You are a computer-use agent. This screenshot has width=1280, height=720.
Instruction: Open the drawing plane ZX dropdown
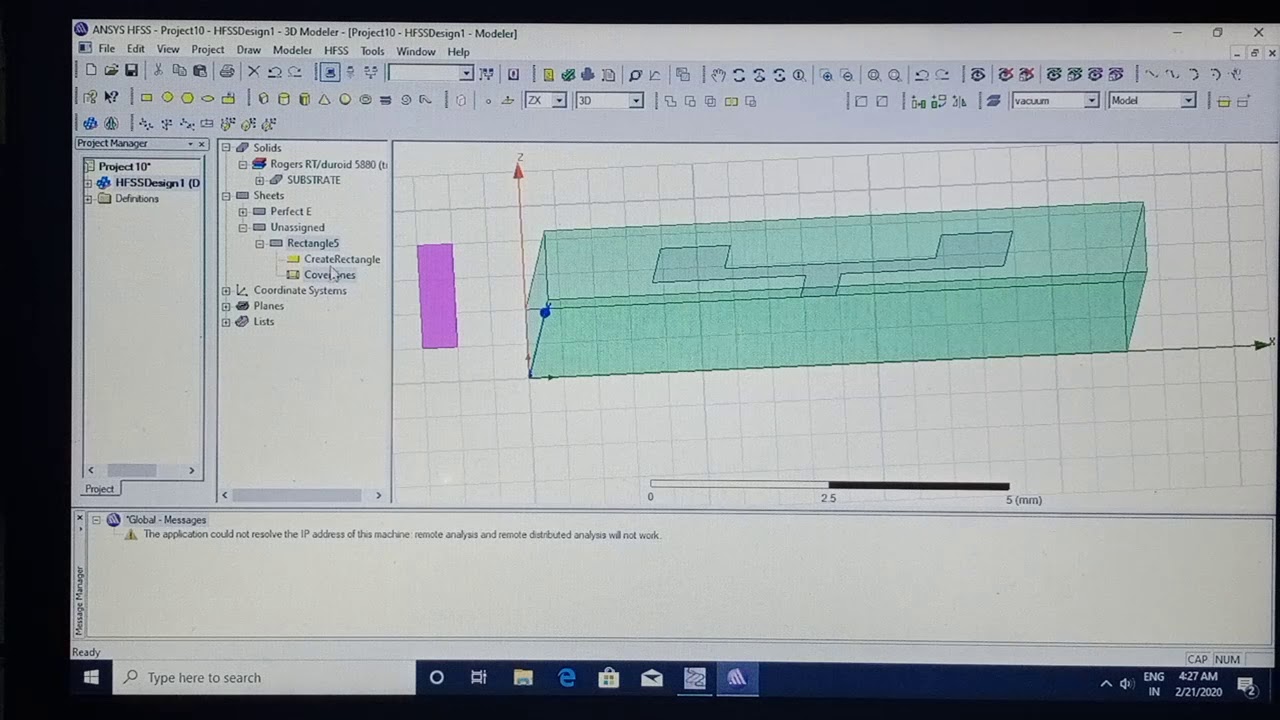coord(559,100)
